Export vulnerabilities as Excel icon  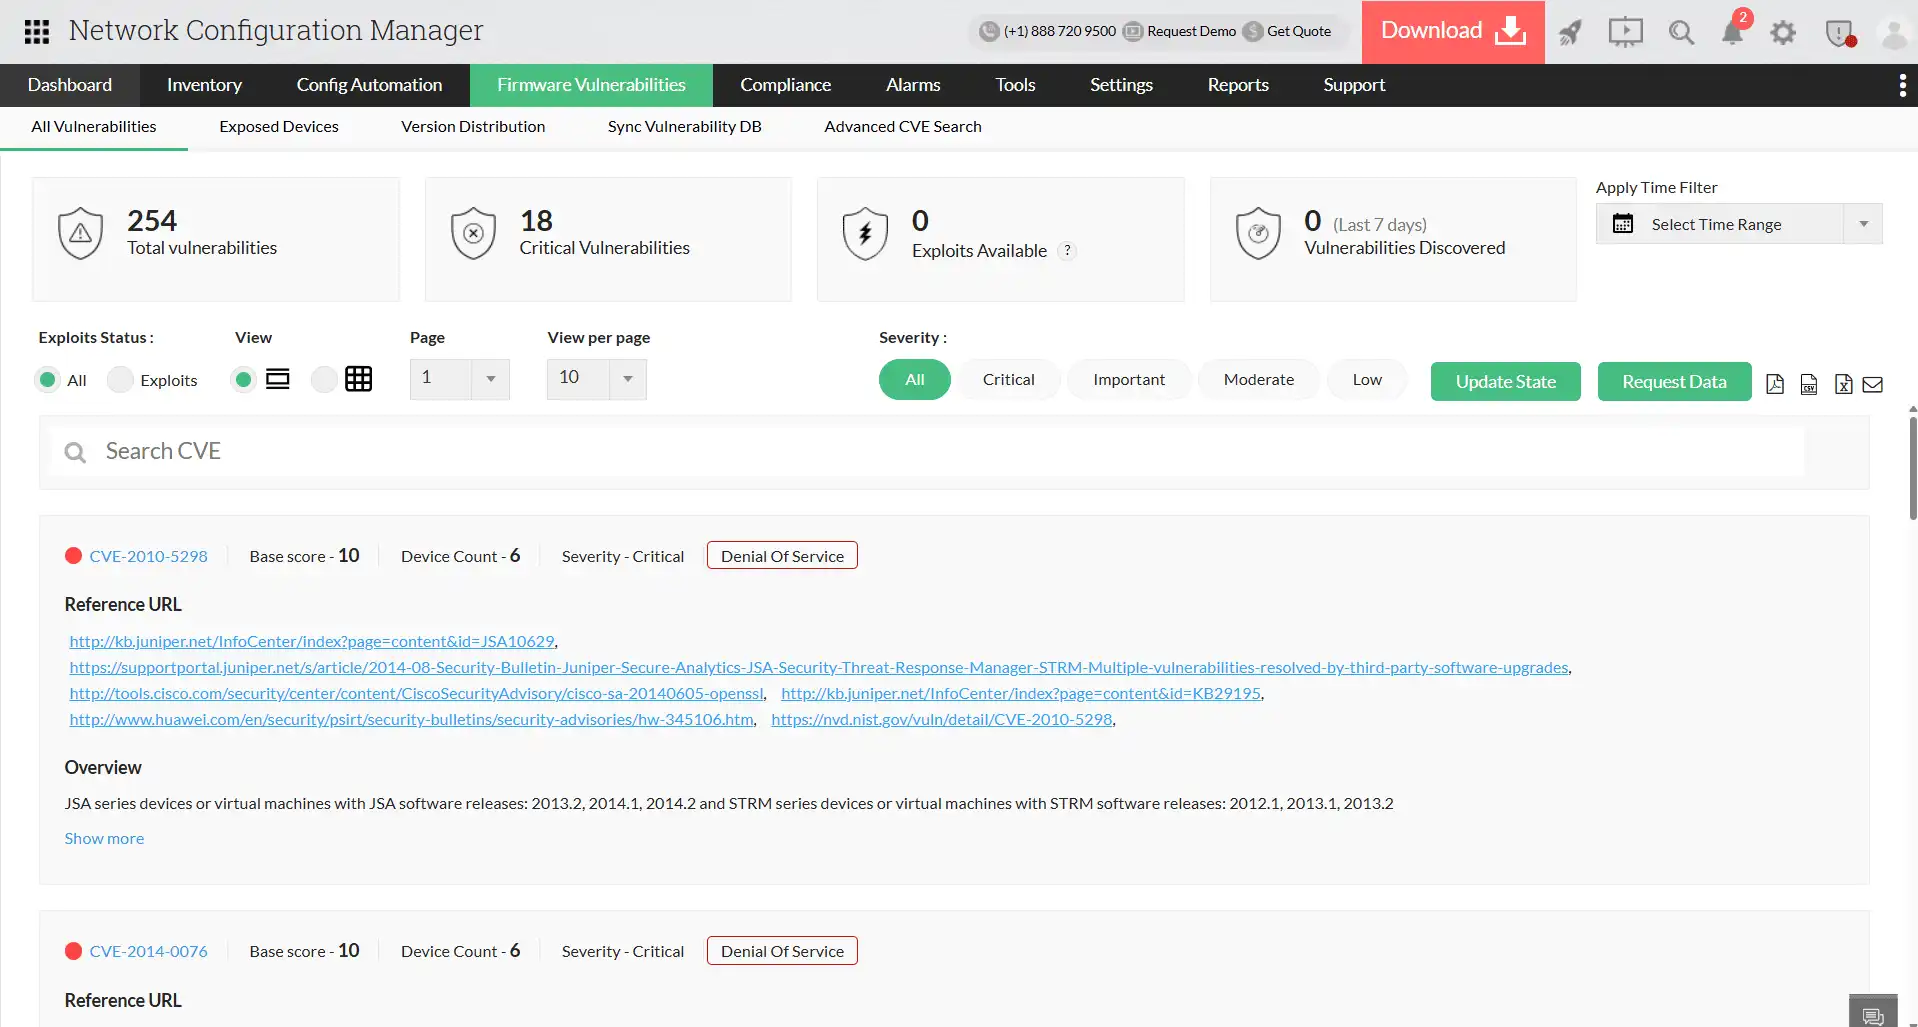tap(1843, 384)
